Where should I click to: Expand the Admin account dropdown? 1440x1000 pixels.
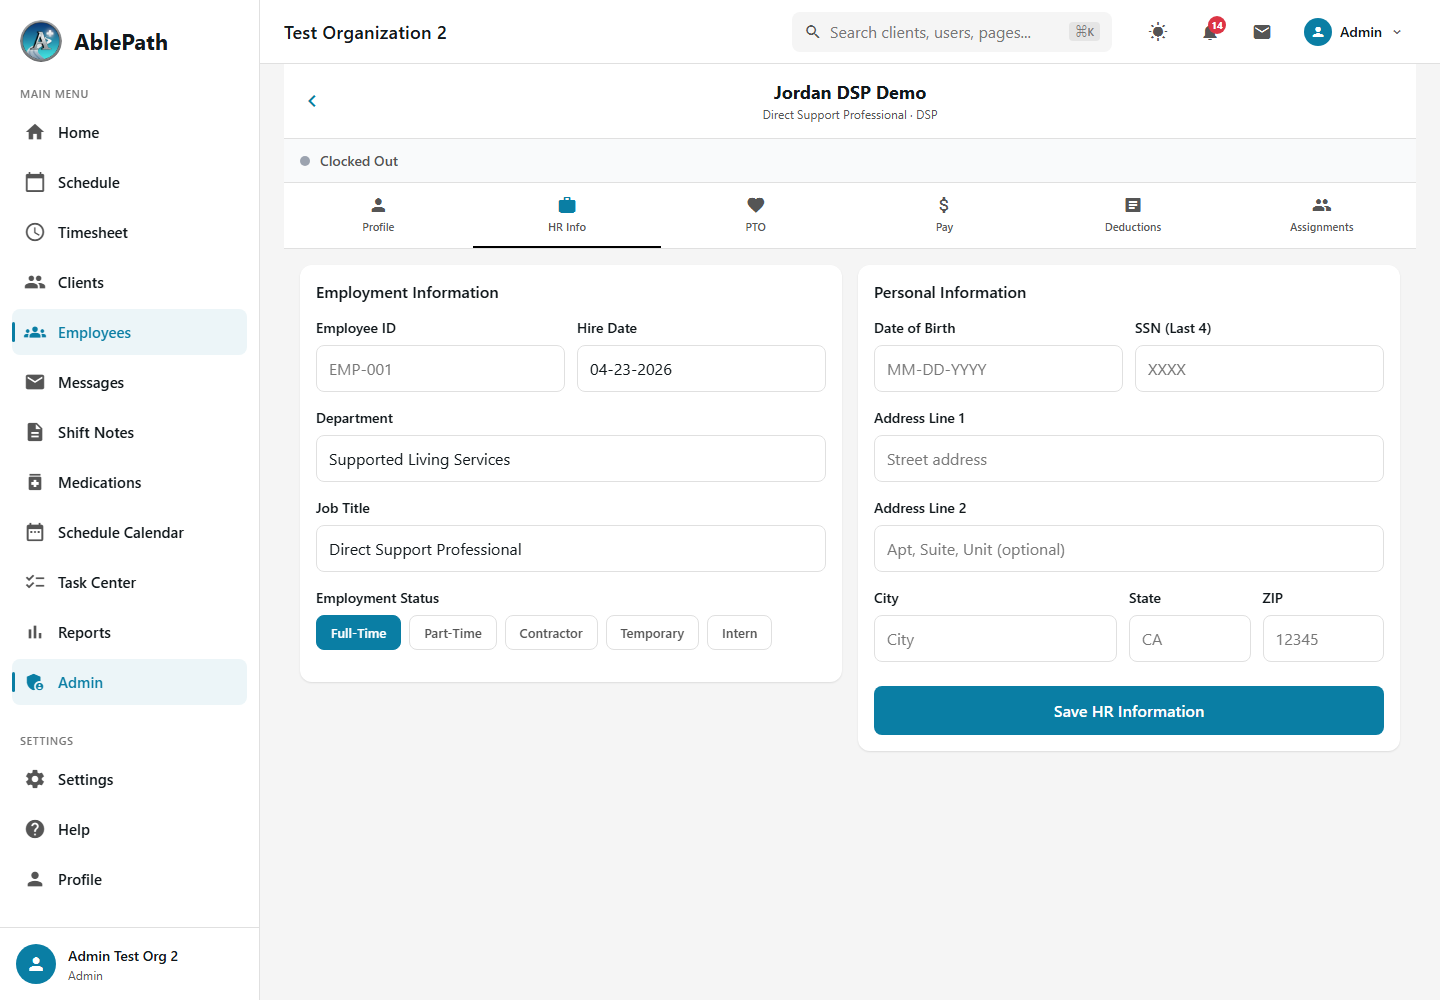pos(1353,32)
